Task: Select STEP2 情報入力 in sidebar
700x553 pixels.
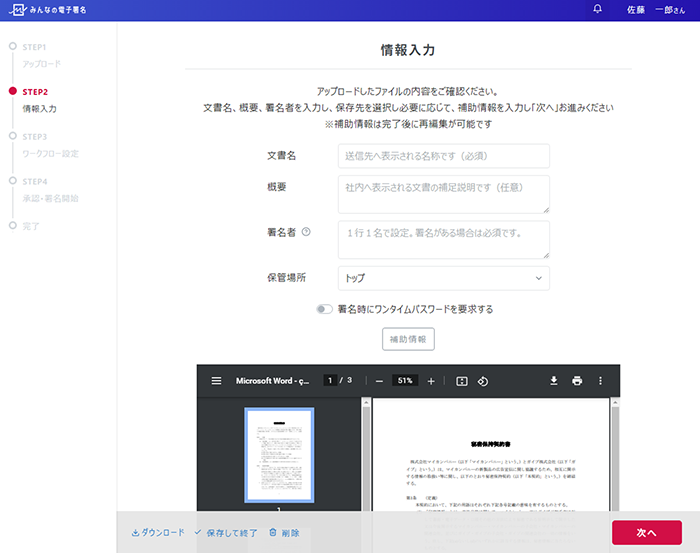Action: point(39,100)
